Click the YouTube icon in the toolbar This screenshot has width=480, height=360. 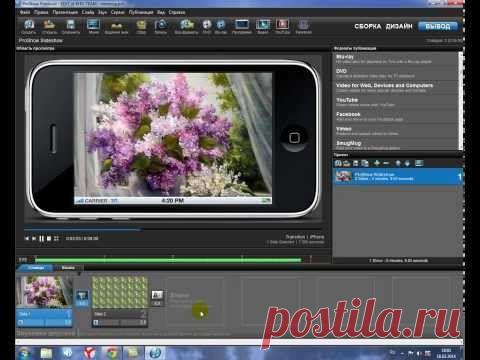click(x=282, y=25)
